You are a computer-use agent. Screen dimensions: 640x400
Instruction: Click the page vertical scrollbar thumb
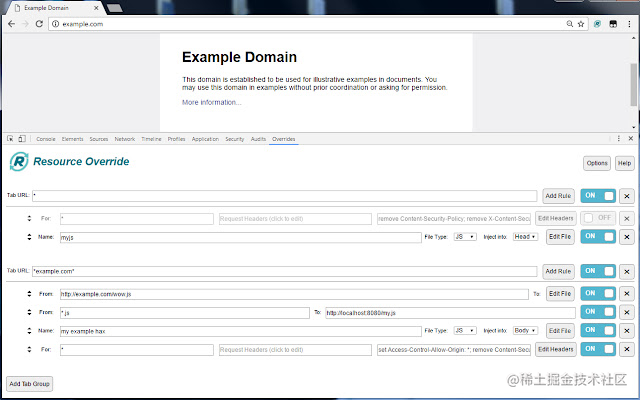[x=633, y=84]
